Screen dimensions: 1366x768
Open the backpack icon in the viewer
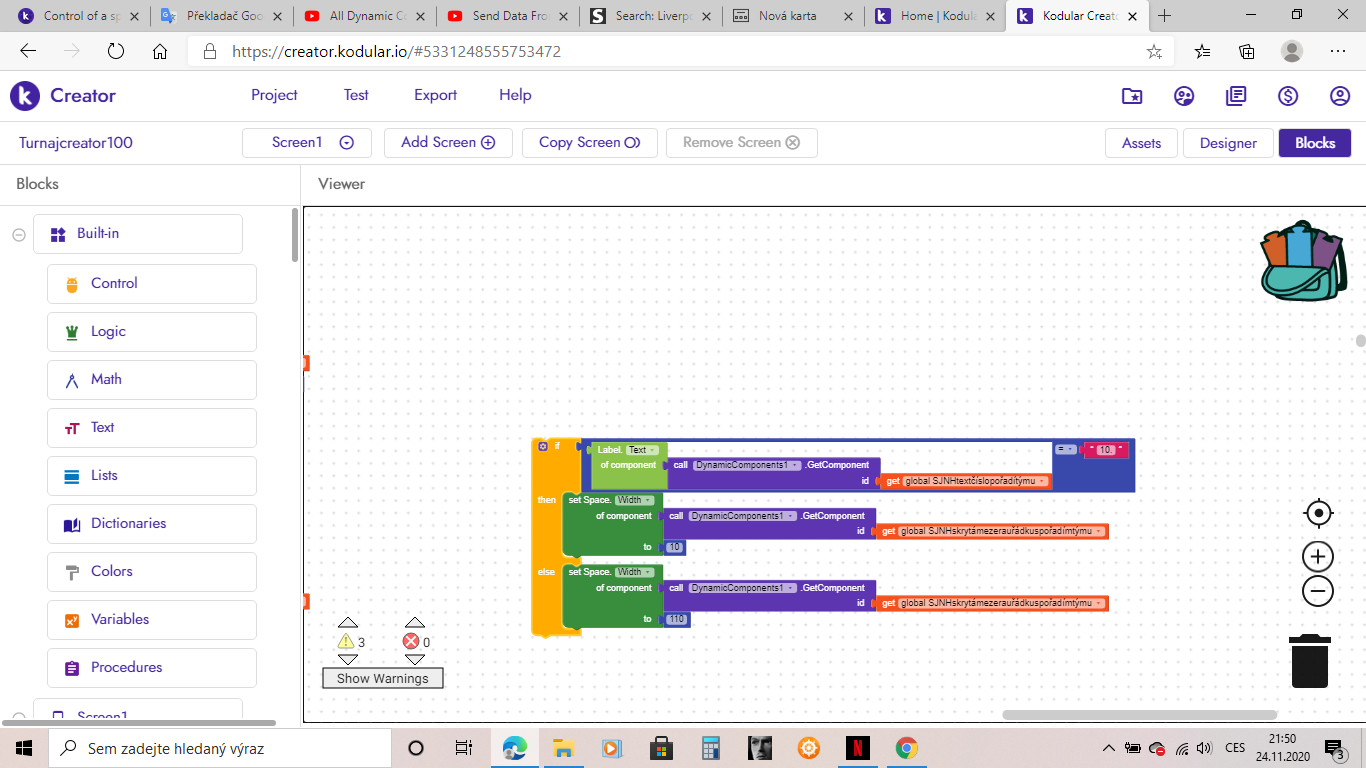1304,261
